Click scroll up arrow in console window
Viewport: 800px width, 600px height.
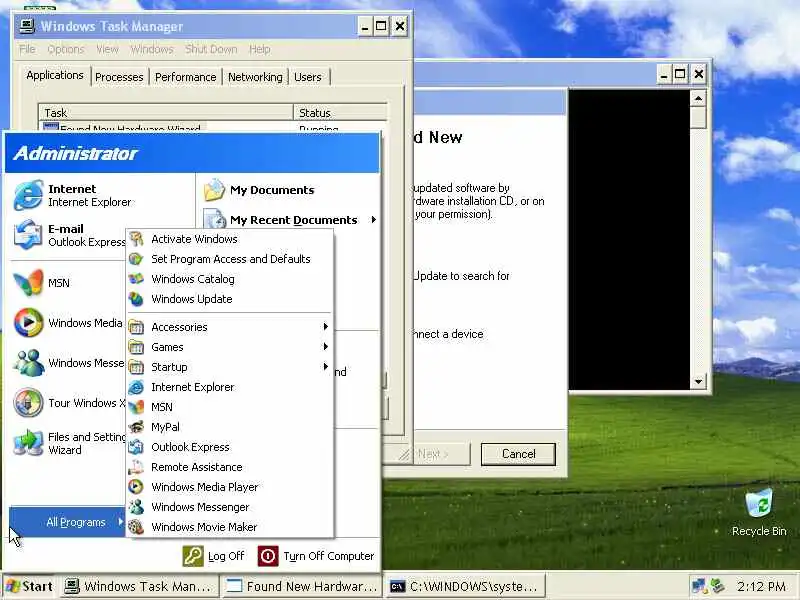pyautogui.click(x=698, y=98)
